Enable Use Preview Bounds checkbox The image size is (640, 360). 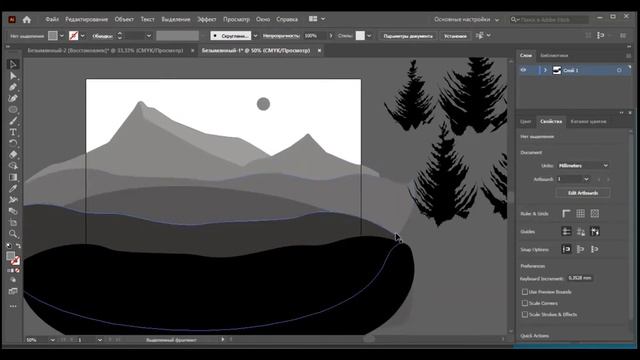[524, 292]
